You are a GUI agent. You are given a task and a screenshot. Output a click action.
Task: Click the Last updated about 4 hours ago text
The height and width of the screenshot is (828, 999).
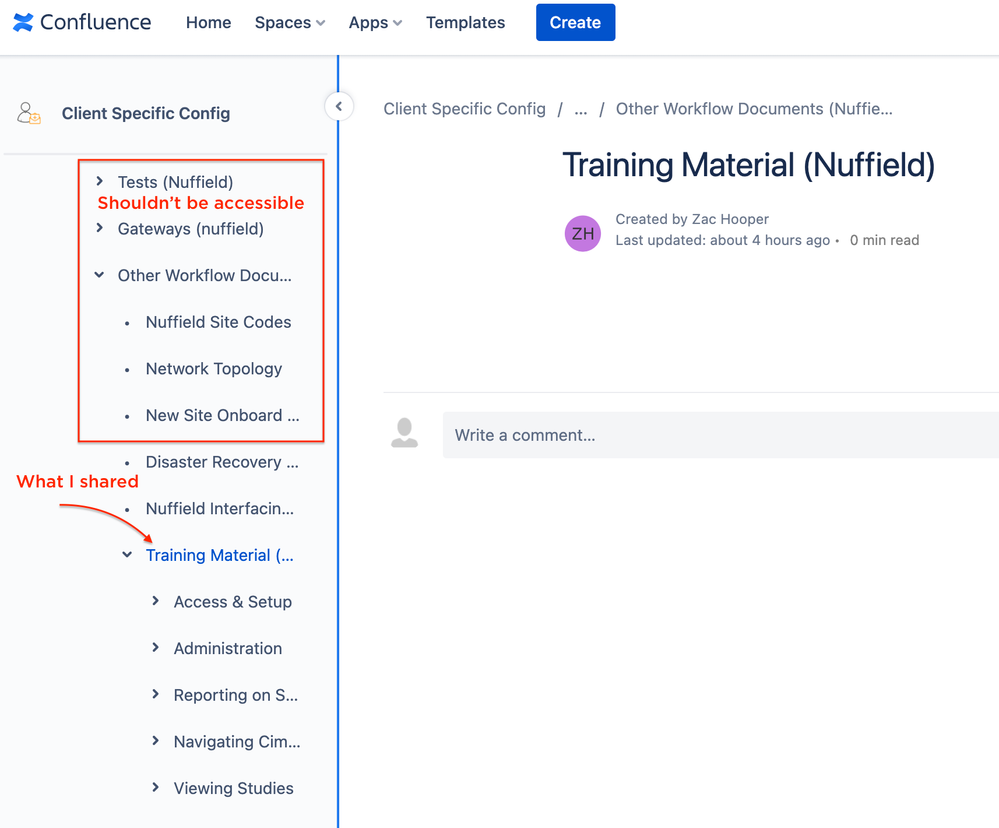[722, 240]
